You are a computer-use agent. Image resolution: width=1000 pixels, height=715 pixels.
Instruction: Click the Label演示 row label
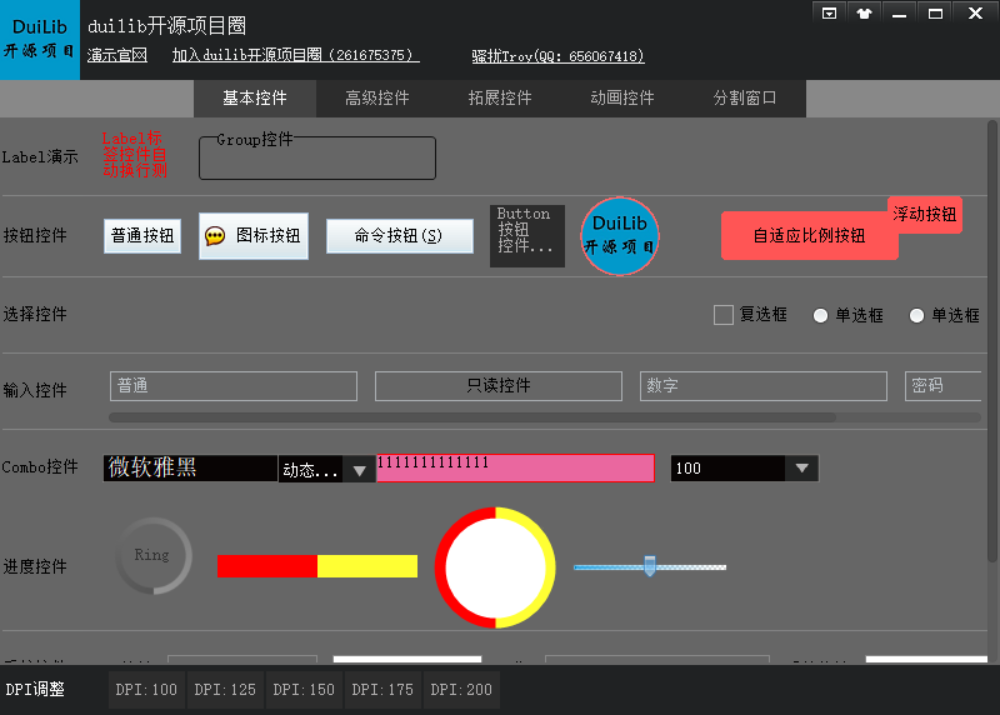pos(40,157)
